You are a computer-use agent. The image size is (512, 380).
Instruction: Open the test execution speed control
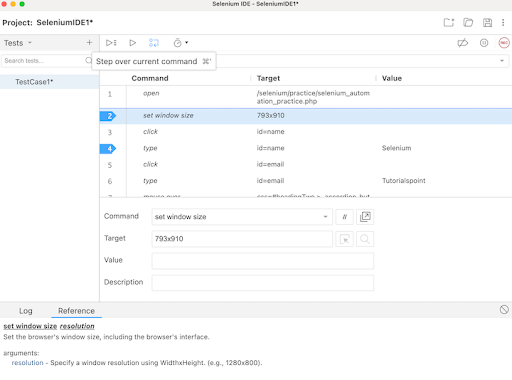[x=180, y=43]
